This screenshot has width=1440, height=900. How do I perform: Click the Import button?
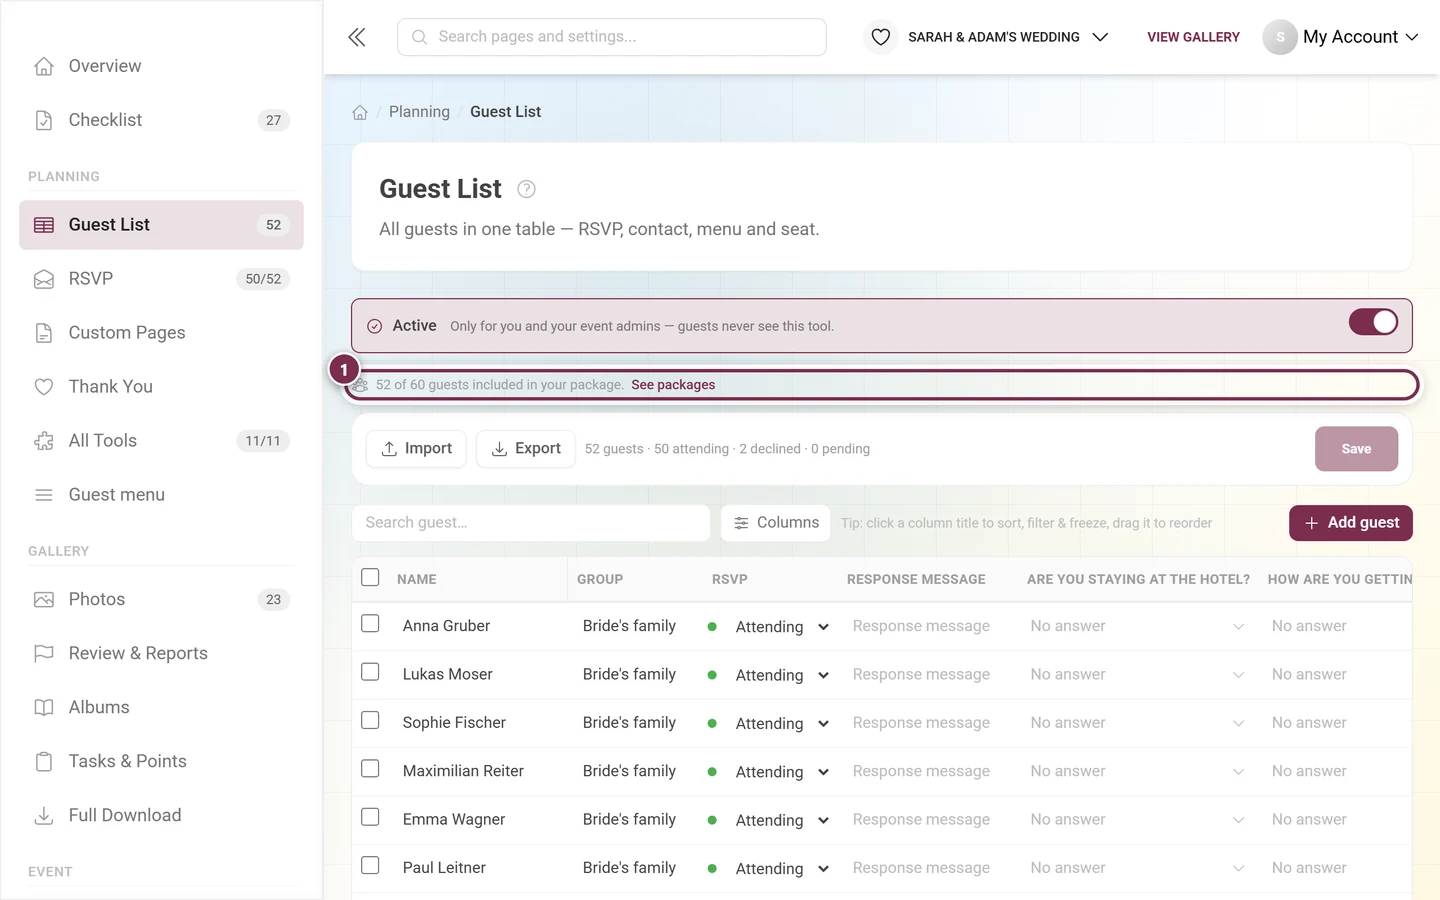pos(417,449)
